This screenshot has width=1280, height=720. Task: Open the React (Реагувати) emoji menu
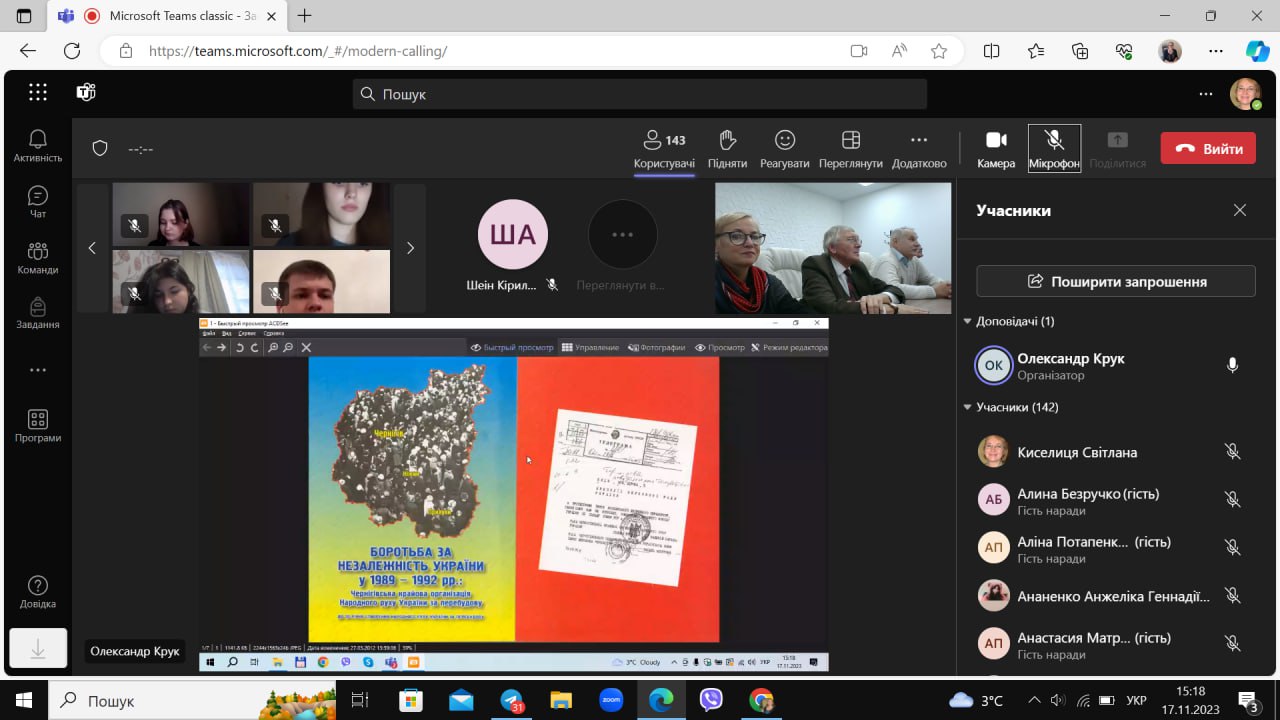[784, 148]
